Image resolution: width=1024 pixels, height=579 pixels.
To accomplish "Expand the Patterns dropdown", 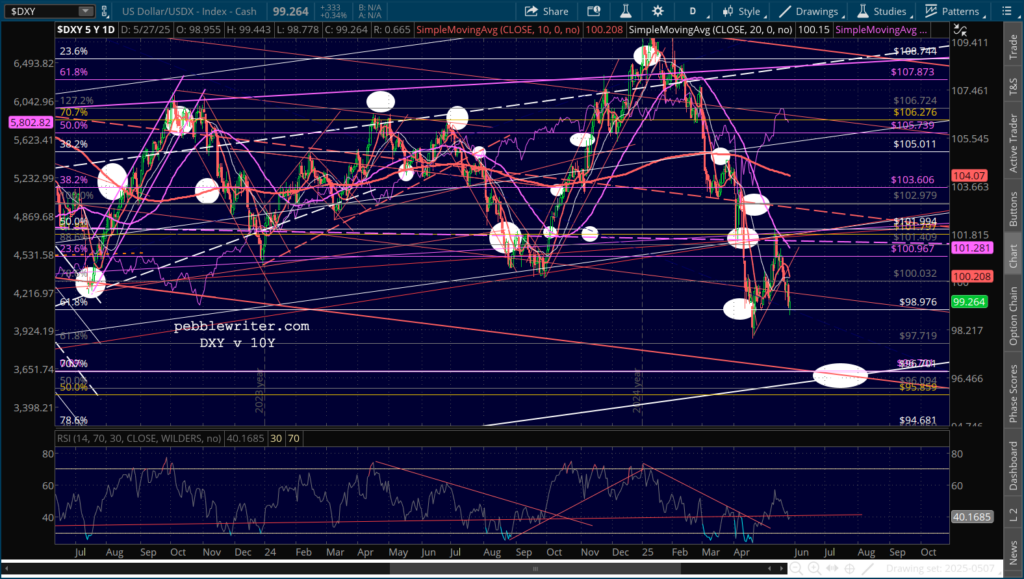I will point(954,12).
